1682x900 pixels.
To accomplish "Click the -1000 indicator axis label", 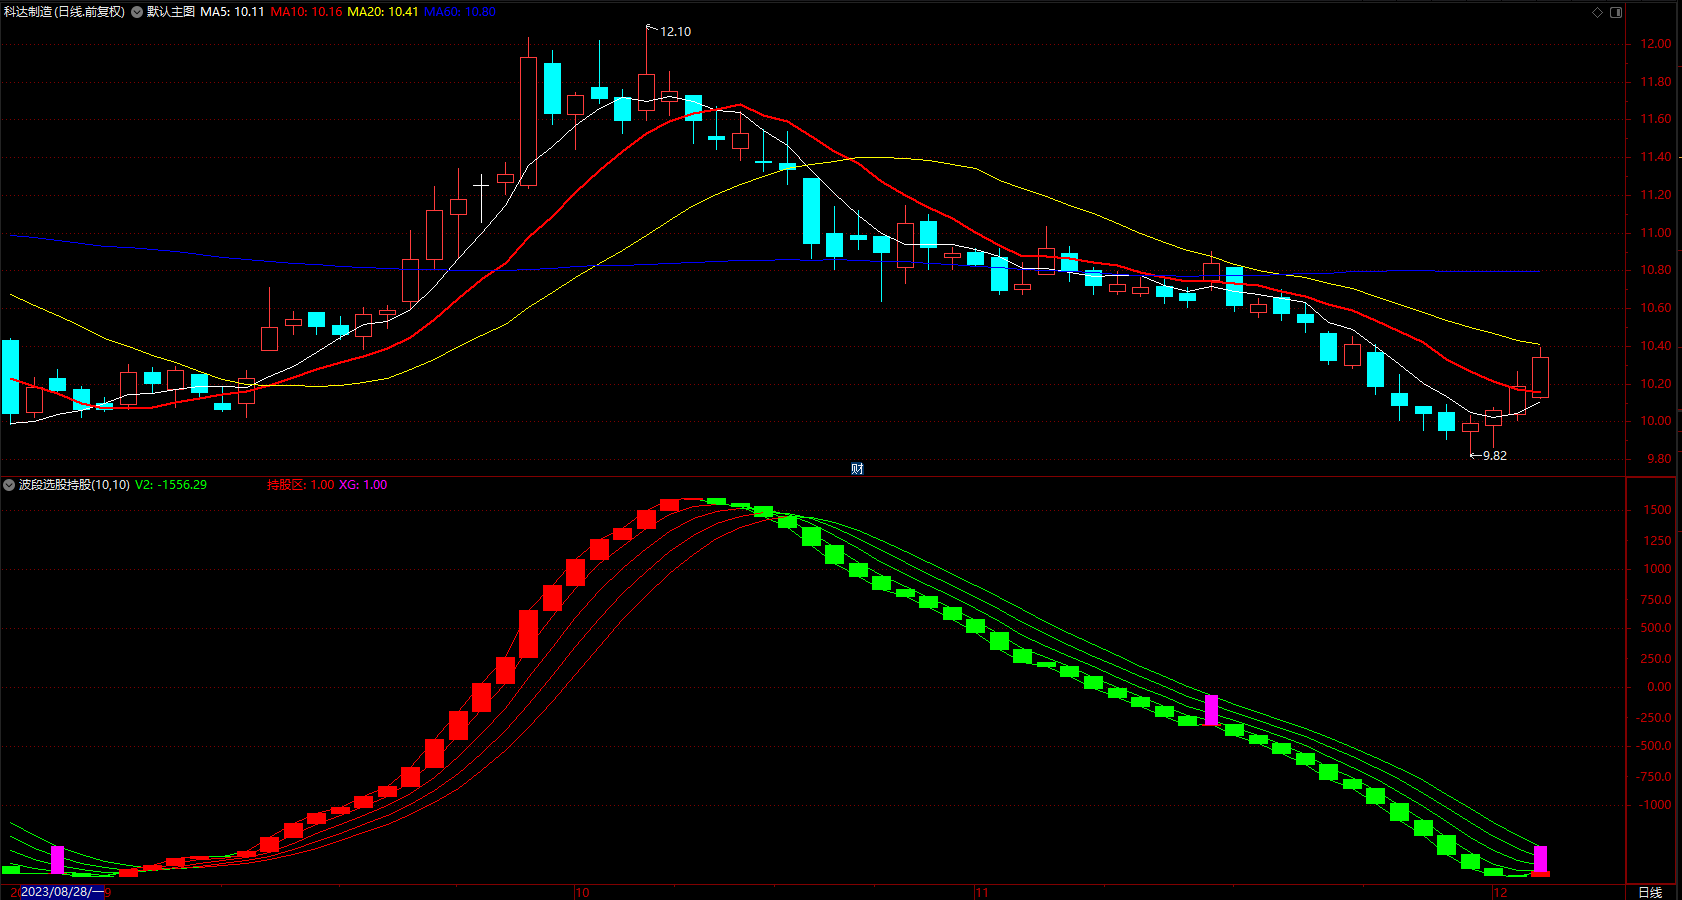I will click(1654, 805).
